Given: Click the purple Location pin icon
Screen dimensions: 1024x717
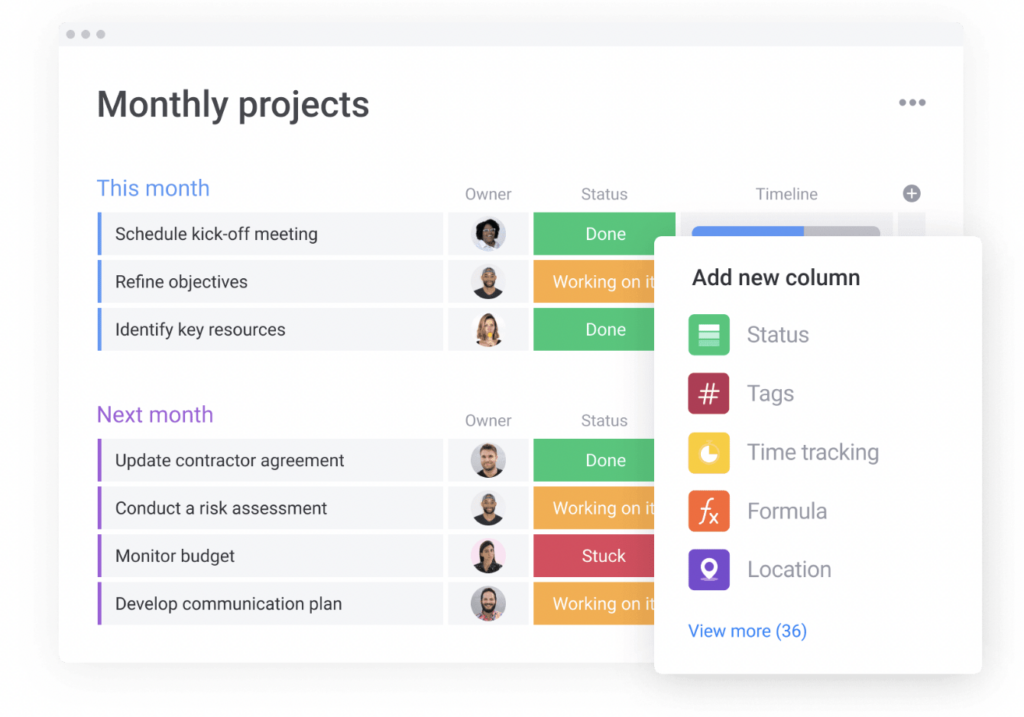Looking at the screenshot, I should 709,570.
